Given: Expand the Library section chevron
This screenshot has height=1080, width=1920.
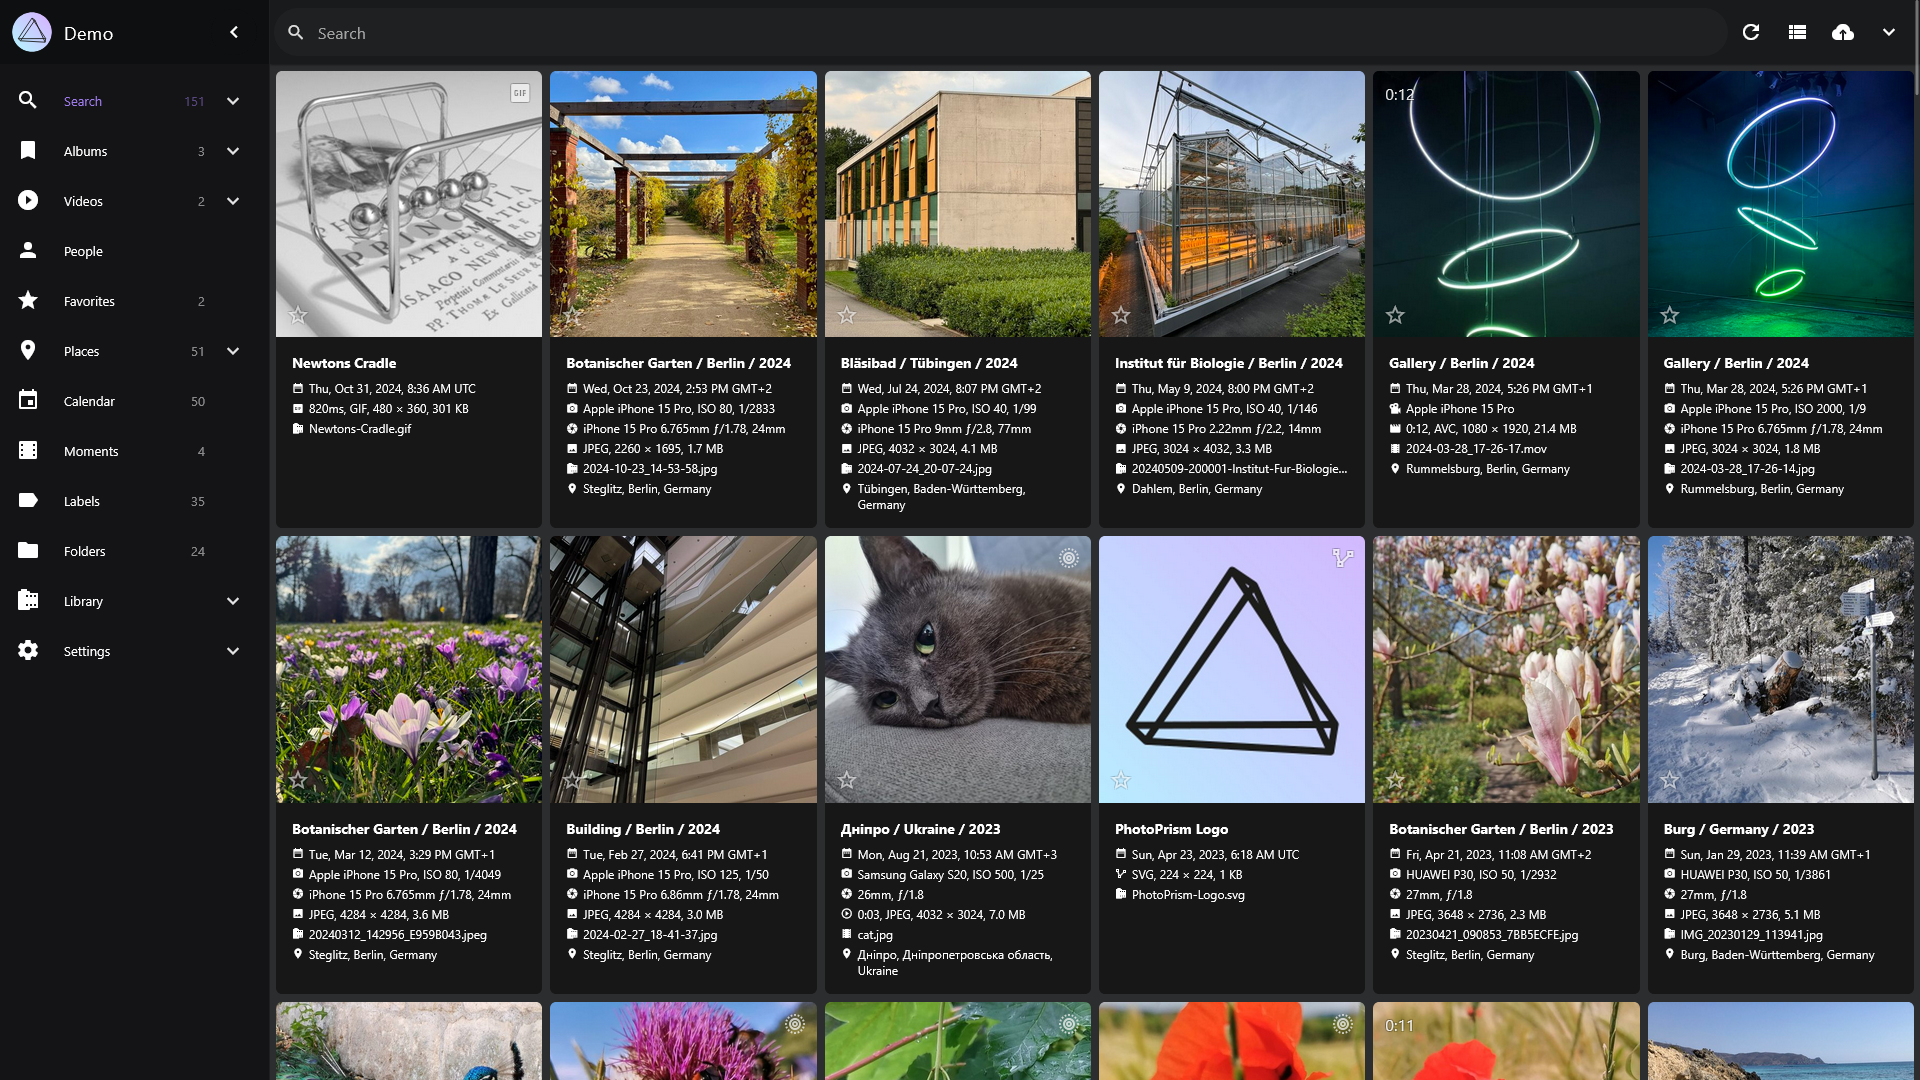Looking at the screenshot, I should point(233,601).
